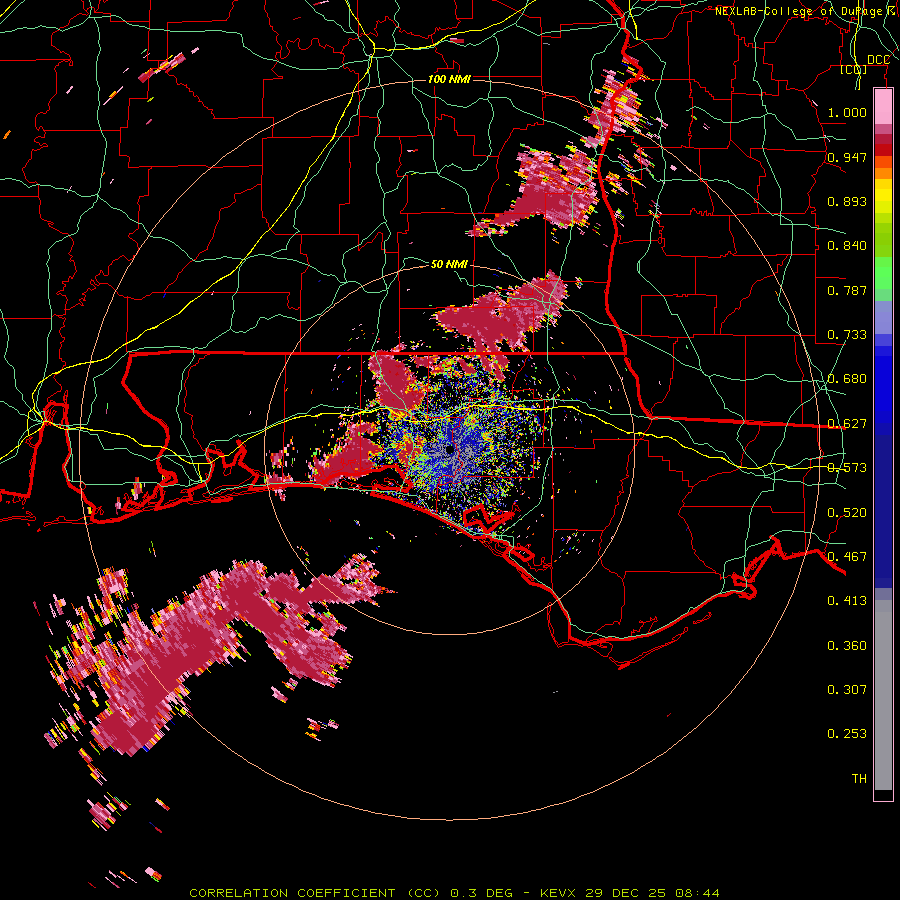Click the 0.307 color scale value
The height and width of the screenshot is (900, 900).
(847, 689)
